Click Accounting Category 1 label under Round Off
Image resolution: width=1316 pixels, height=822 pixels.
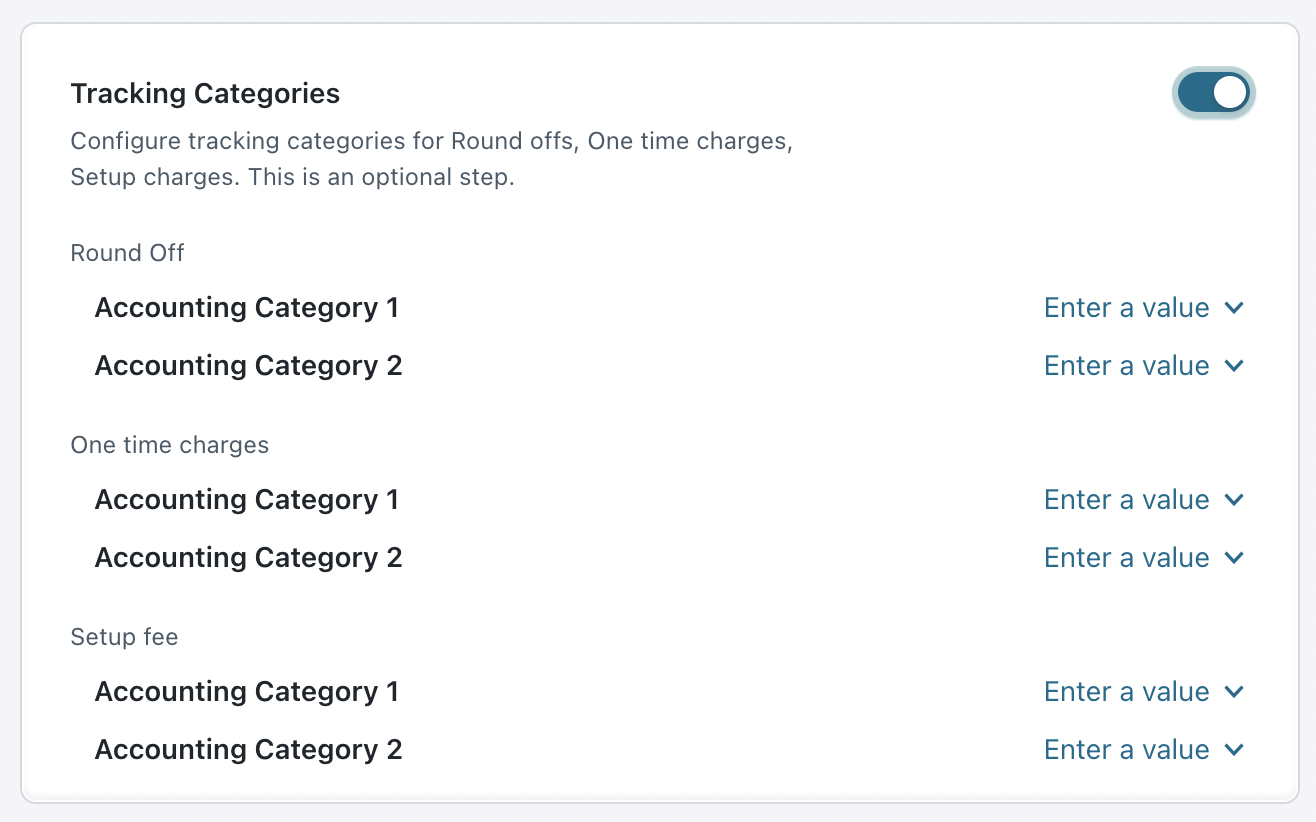[x=246, y=308]
